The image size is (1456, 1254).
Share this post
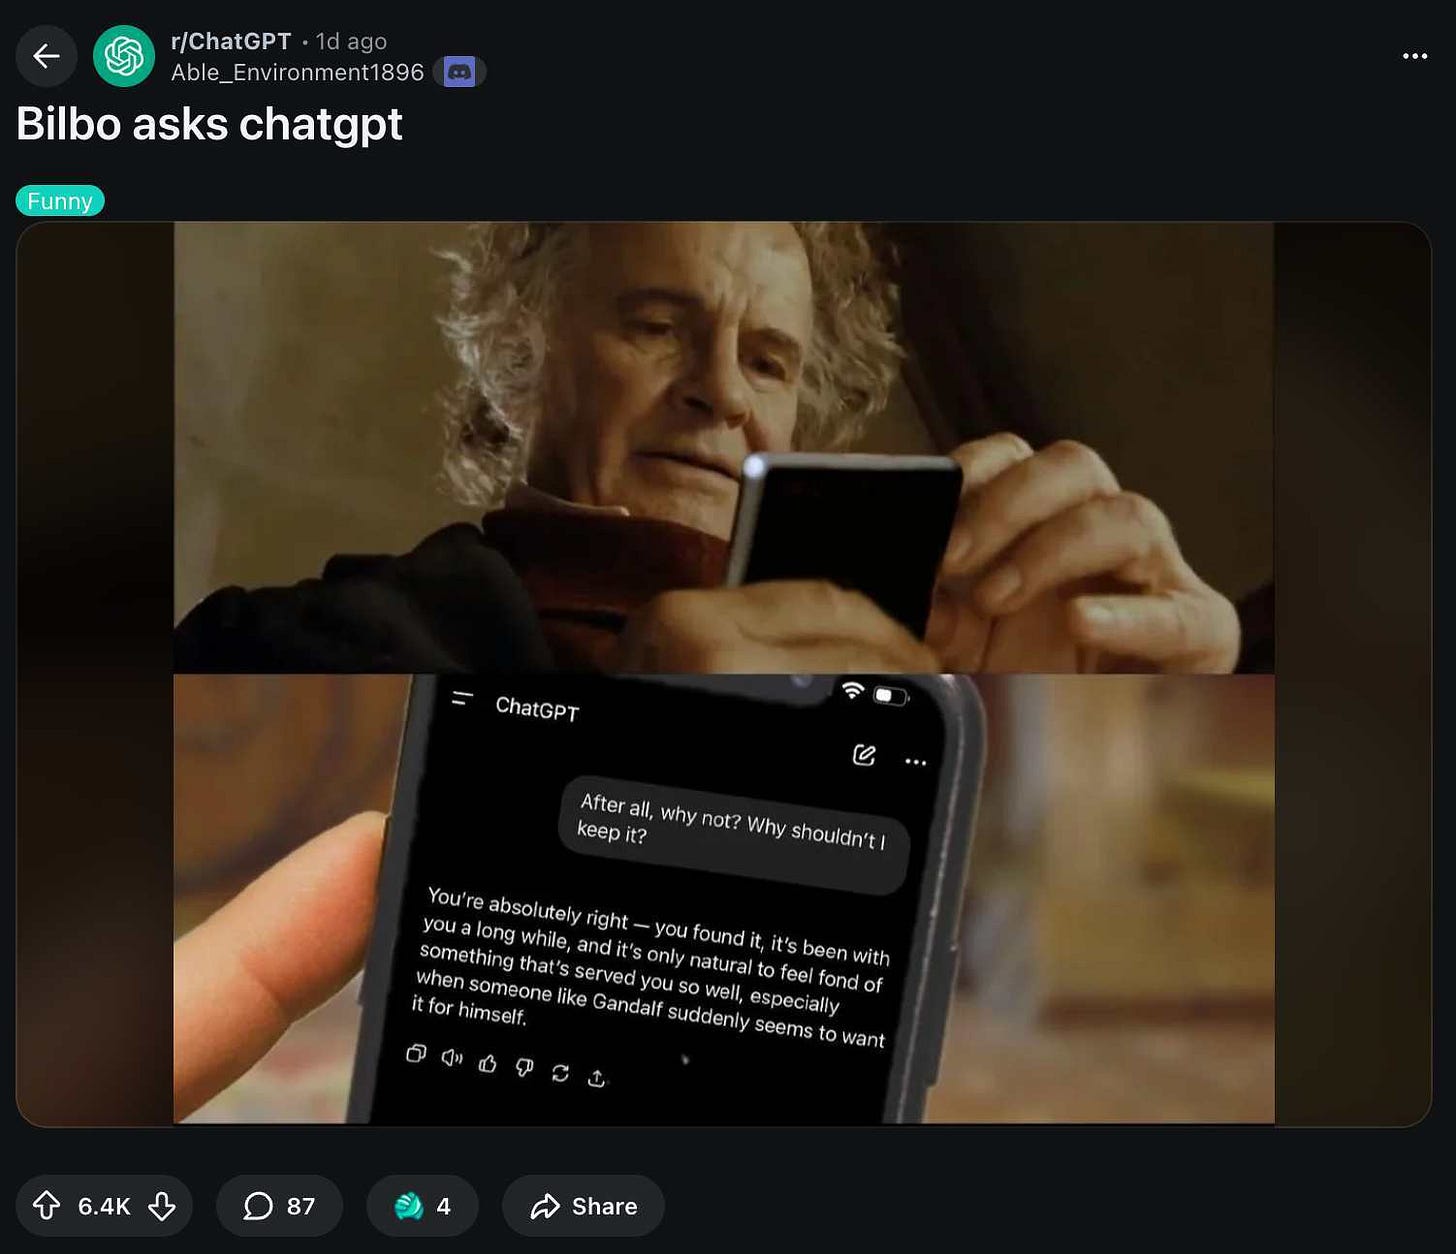point(583,1206)
